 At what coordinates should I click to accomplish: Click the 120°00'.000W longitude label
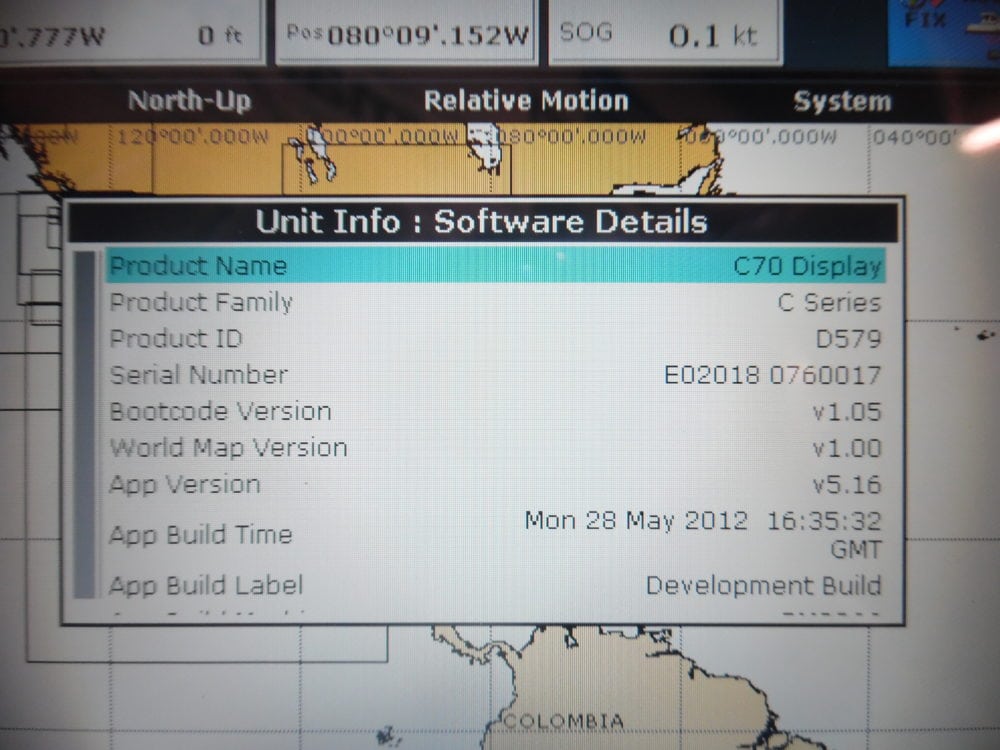click(193, 136)
